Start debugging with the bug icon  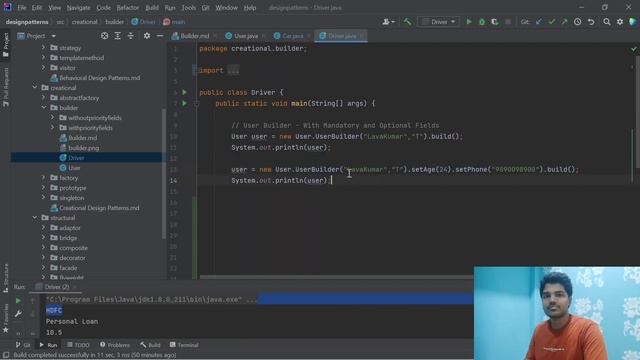482,22
